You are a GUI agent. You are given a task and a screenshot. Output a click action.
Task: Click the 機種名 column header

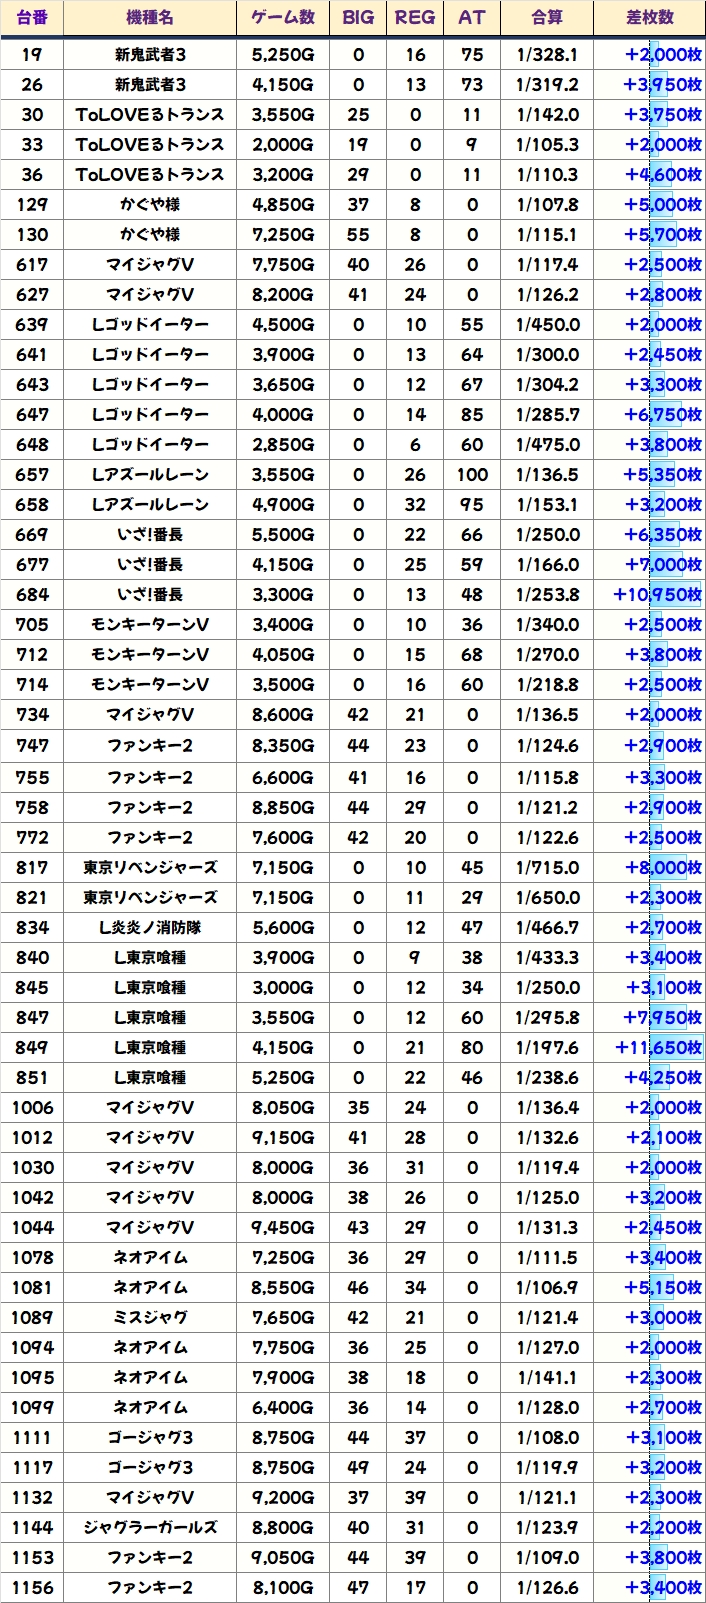click(x=149, y=18)
